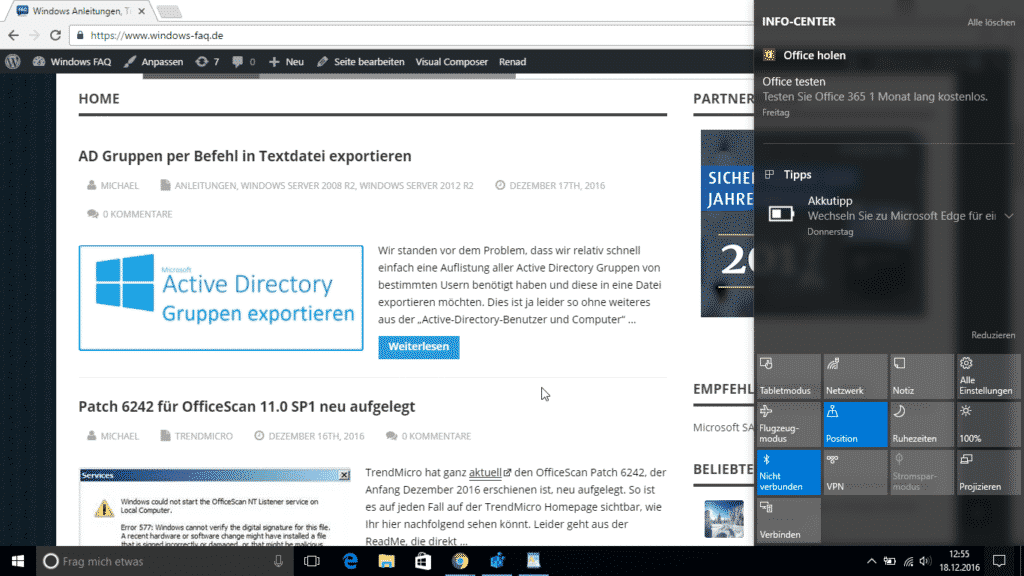Screen dimensions: 1024x576
Task: Click the Info-Center taskbar icon
Action: (x=999, y=561)
